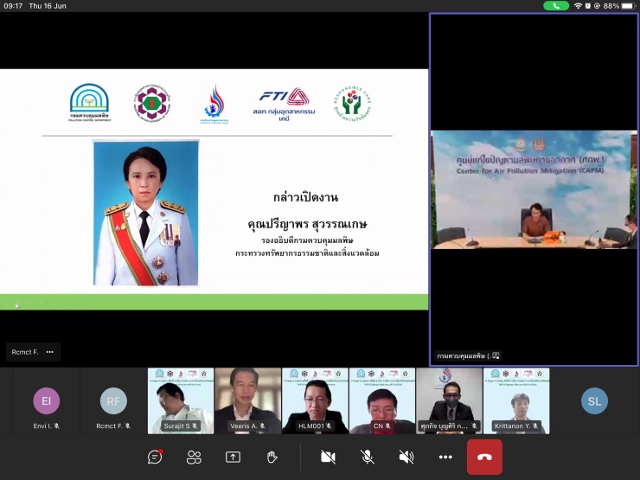This screenshot has height=480, width=640.
Task: Tap the CAPM conference room video feed
Action: pyautogui.click(x=534, y=190)
